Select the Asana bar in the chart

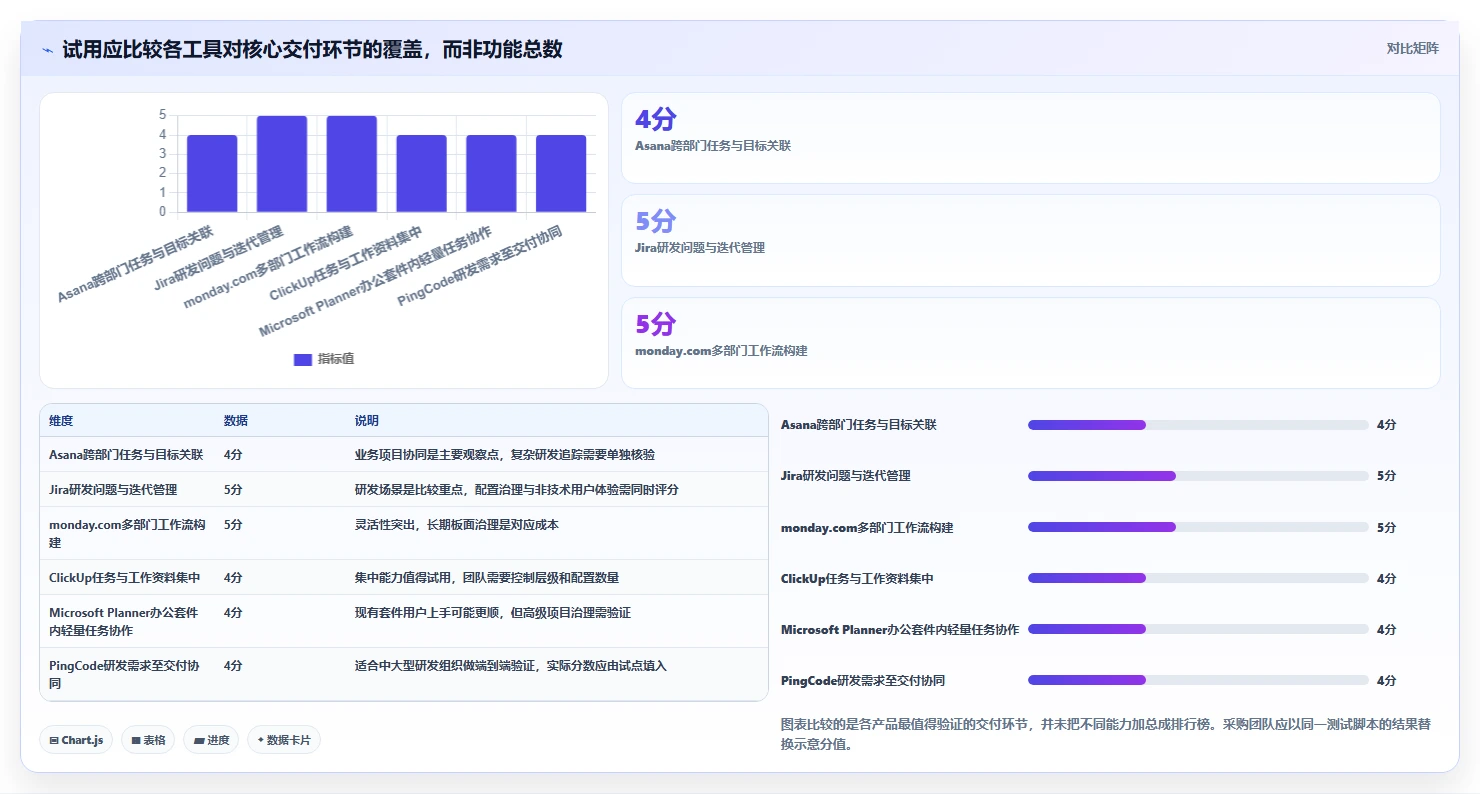click(212, 173)
